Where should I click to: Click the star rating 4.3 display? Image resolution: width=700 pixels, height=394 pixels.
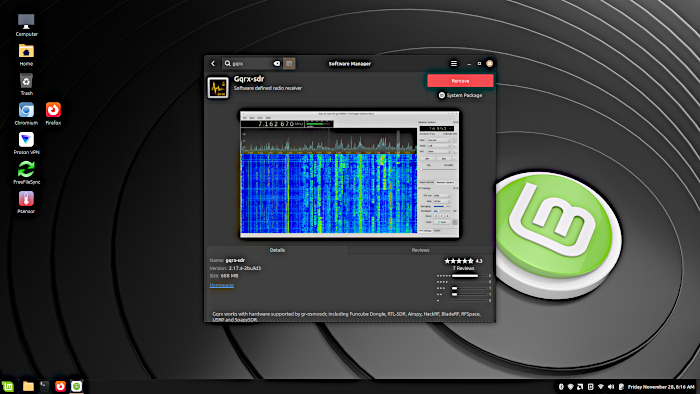click(463, 261)
